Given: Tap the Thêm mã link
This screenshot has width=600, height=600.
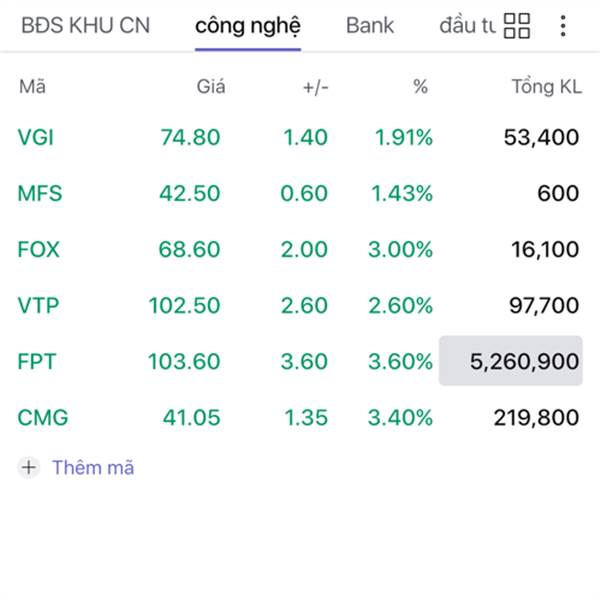Looking at the screenshot, I should pos(92,467).
